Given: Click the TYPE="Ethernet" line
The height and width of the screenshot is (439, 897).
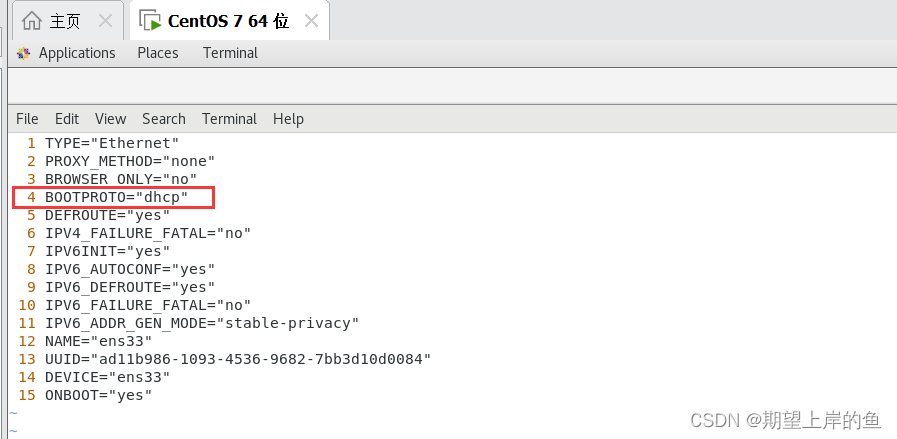Looking at the screenshot, I should (112, 143).
